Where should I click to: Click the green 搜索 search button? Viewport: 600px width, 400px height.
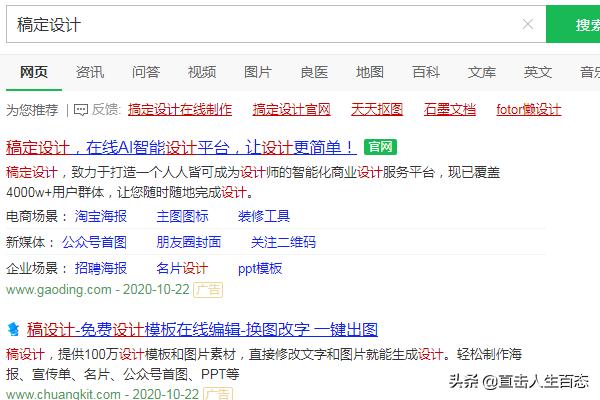click(x=573, y=24)
